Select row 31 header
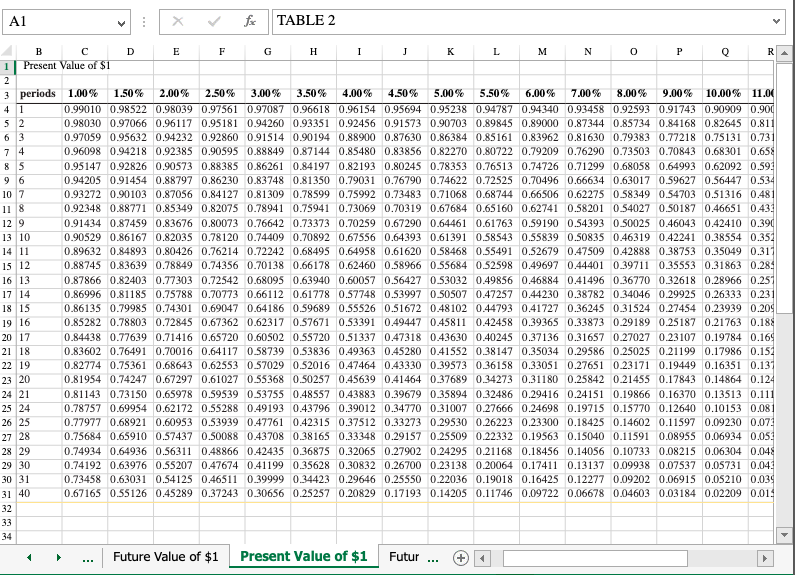 click(x=7, y=494)
